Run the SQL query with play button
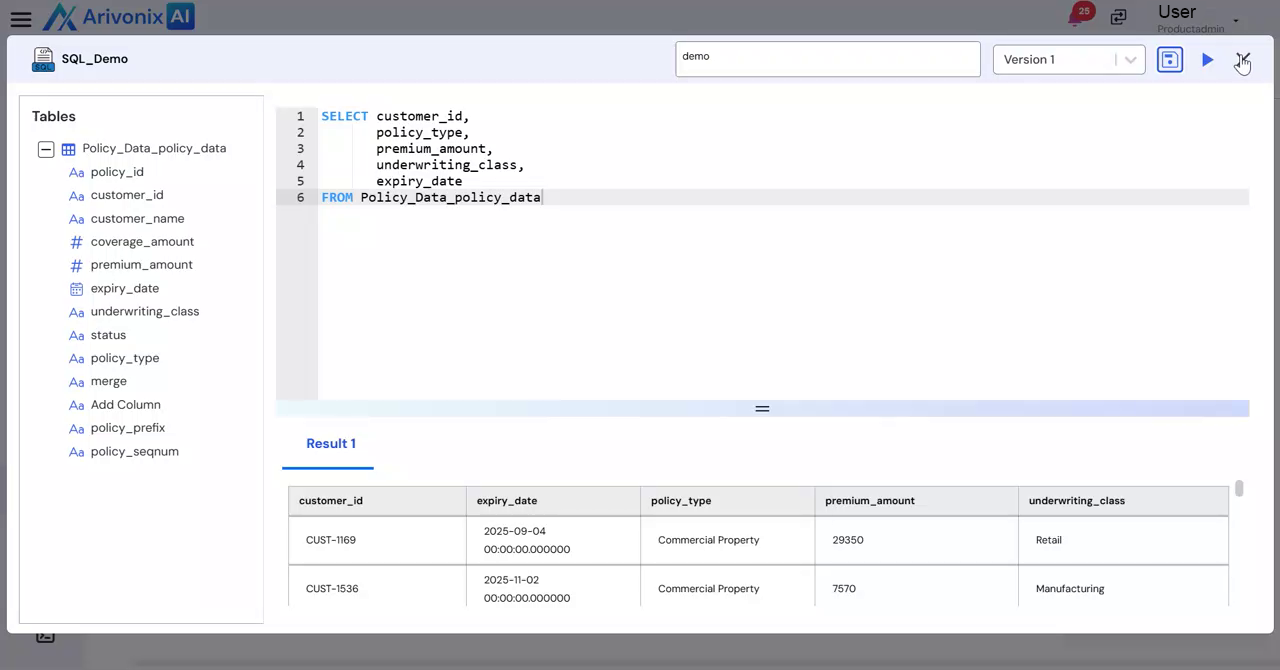The height and width of the screenshot is (670, 1280). (x=1207, y=60)
